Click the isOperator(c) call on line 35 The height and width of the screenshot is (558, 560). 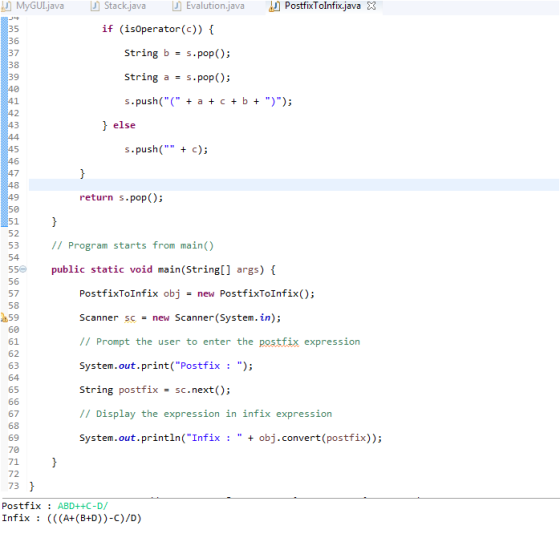coord(163,29)
